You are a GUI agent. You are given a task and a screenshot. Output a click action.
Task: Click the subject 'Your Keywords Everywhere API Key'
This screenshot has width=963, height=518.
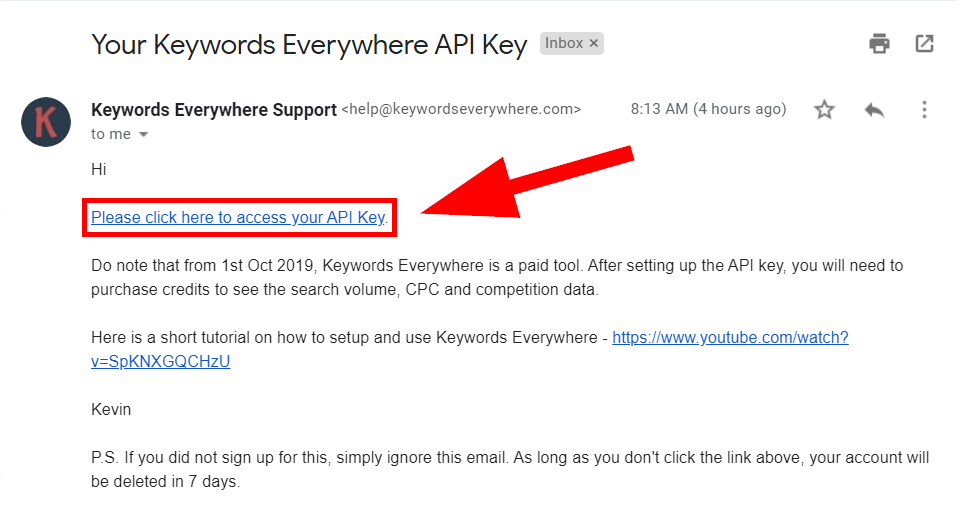pos(309,45)
